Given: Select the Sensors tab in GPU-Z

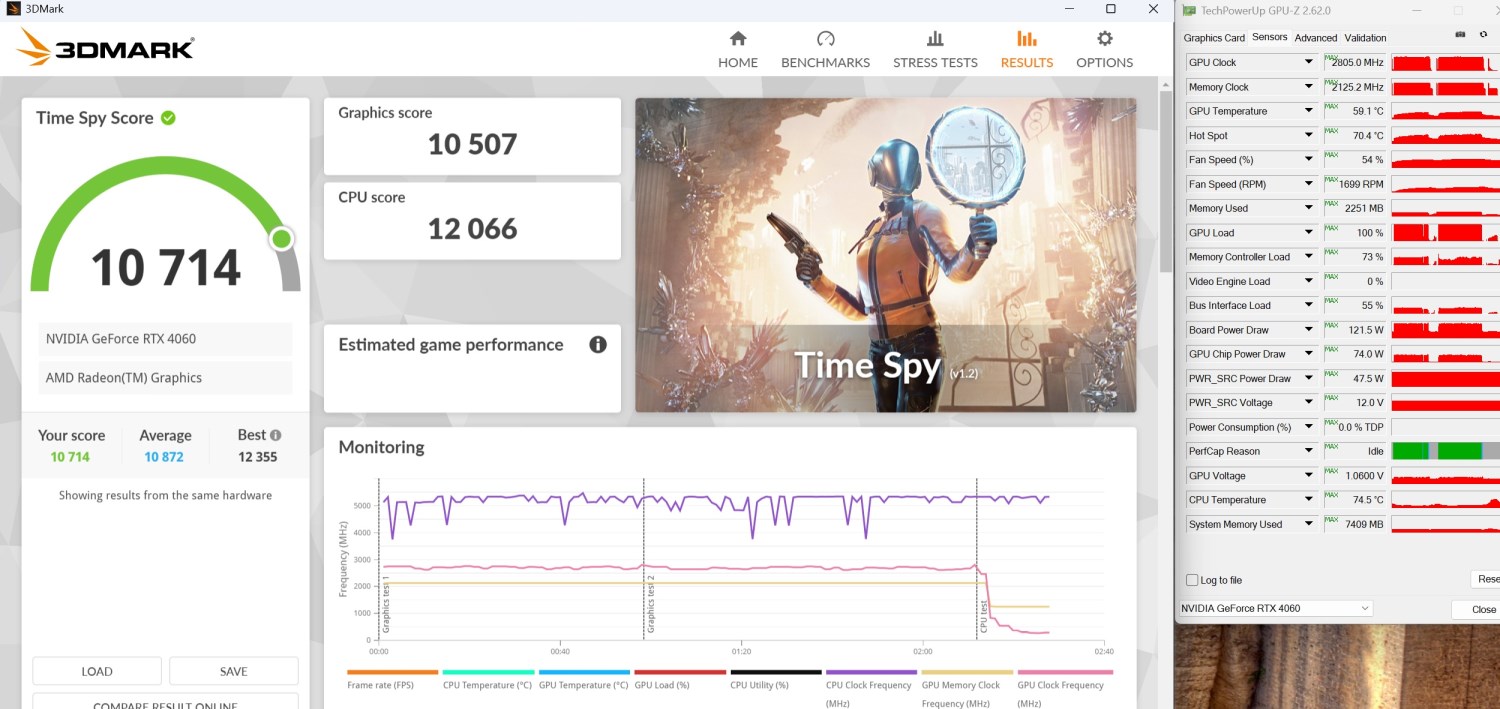Looking at the screenshot, I should (1270, 37).
